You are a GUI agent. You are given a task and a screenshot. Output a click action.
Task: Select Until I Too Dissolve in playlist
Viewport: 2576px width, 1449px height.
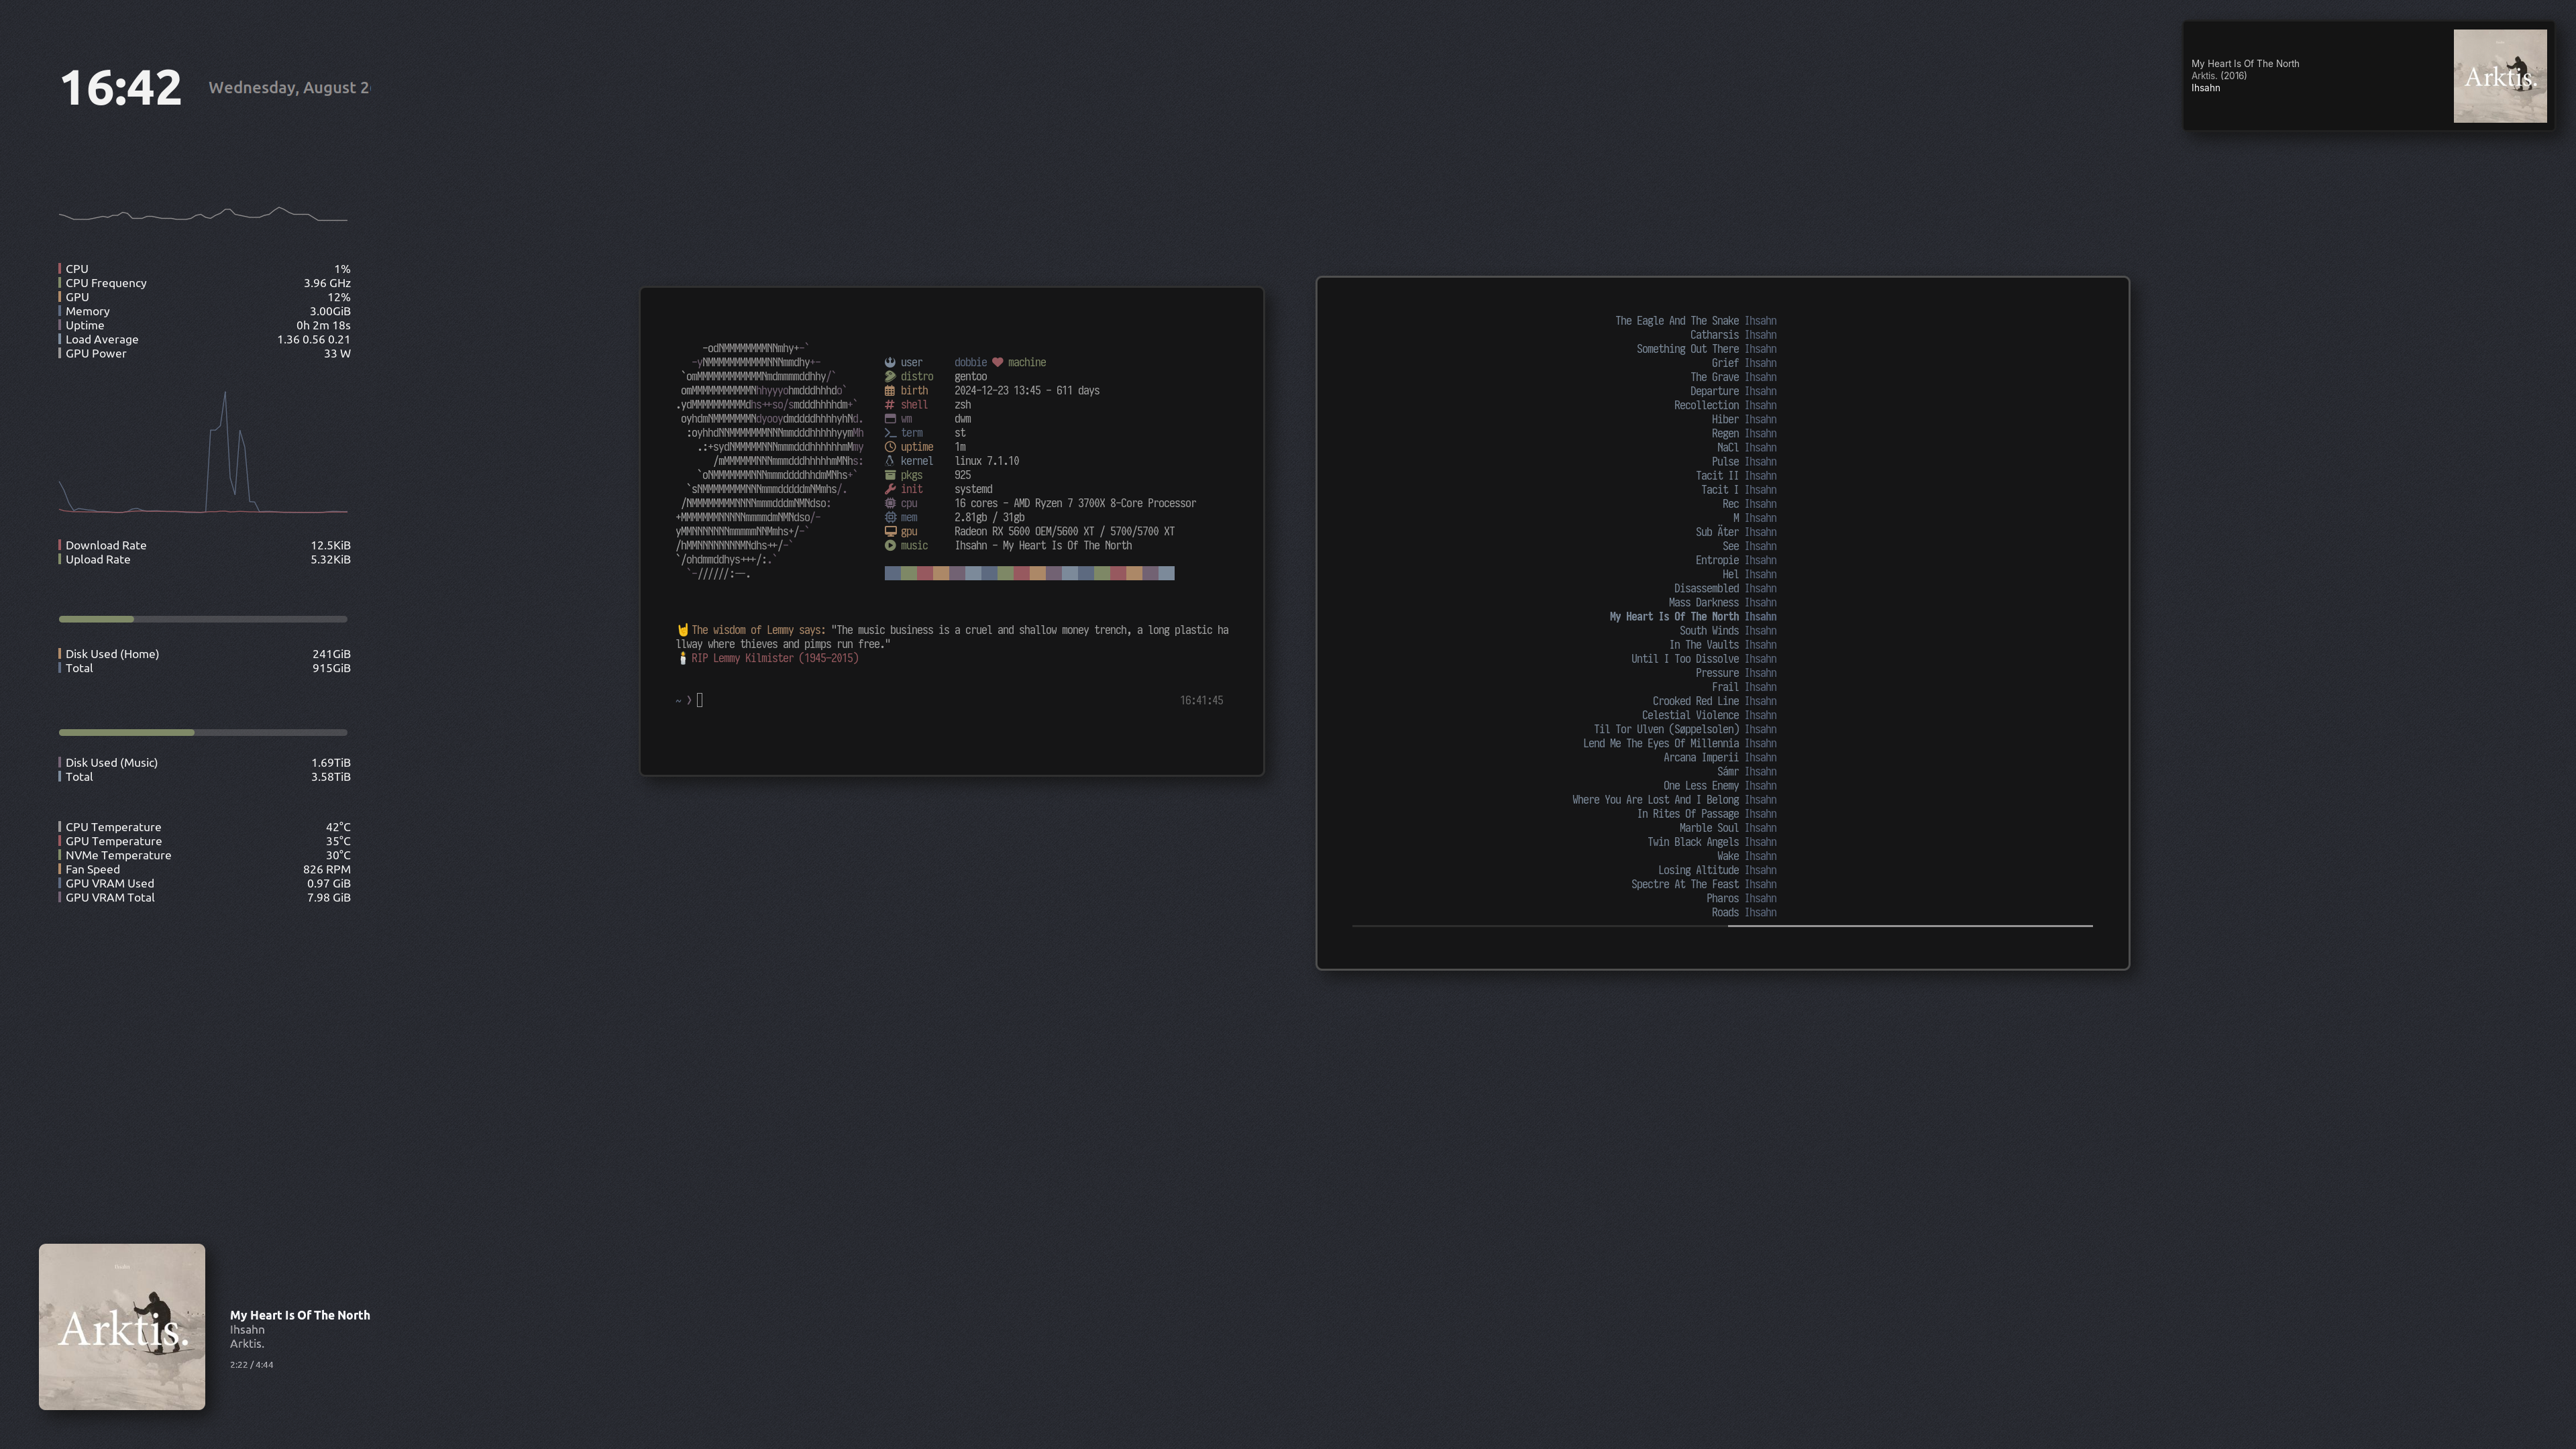(1704, 658)
